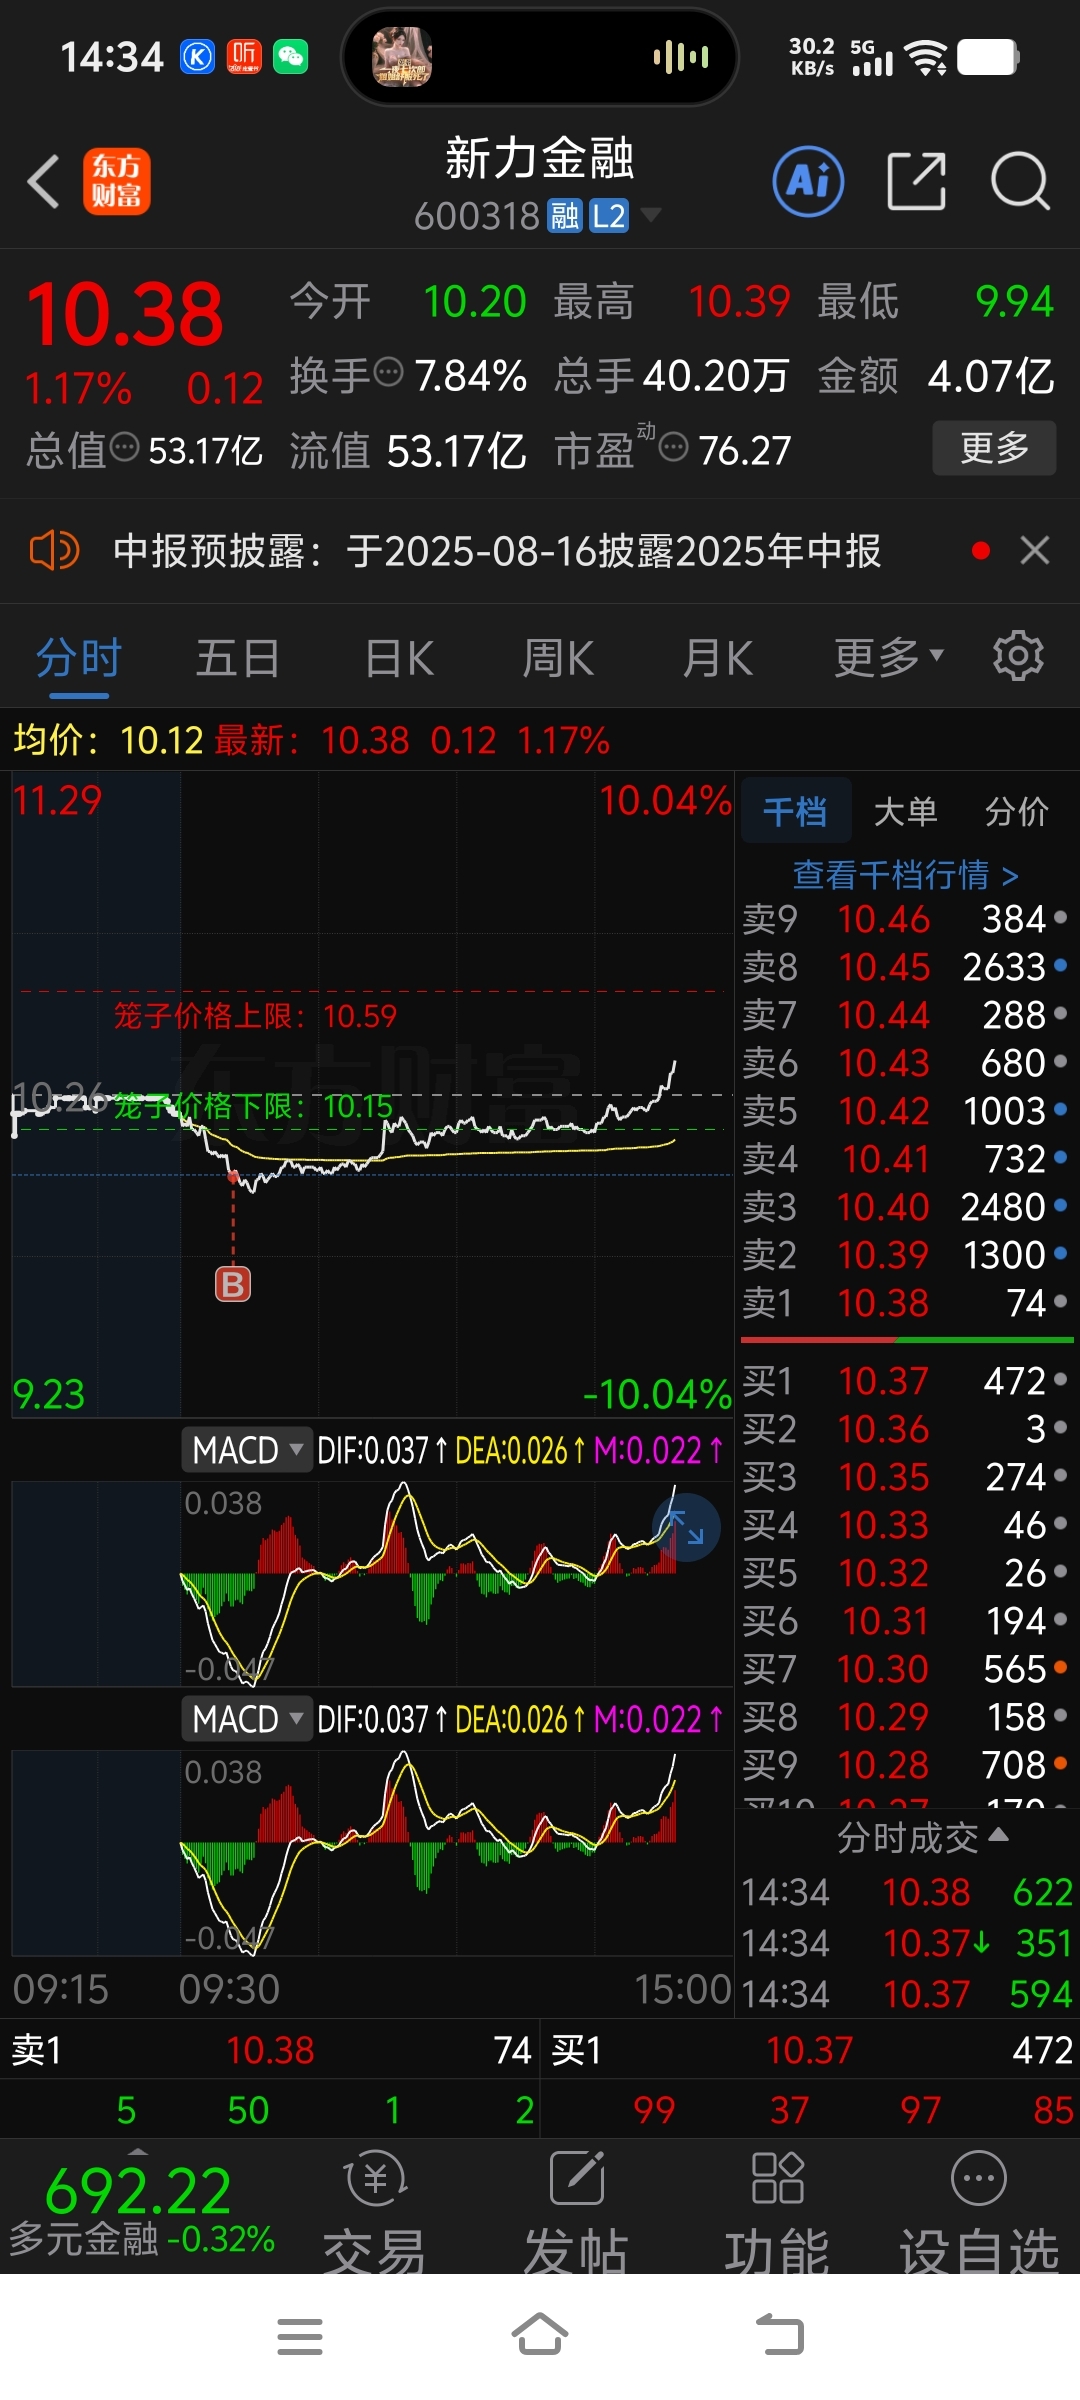Image resolution: width=1080 pixels, height=2400 pixels.
Task: Tap the 笼子价格上限 10.59 line label
Action: [255, 1016]
